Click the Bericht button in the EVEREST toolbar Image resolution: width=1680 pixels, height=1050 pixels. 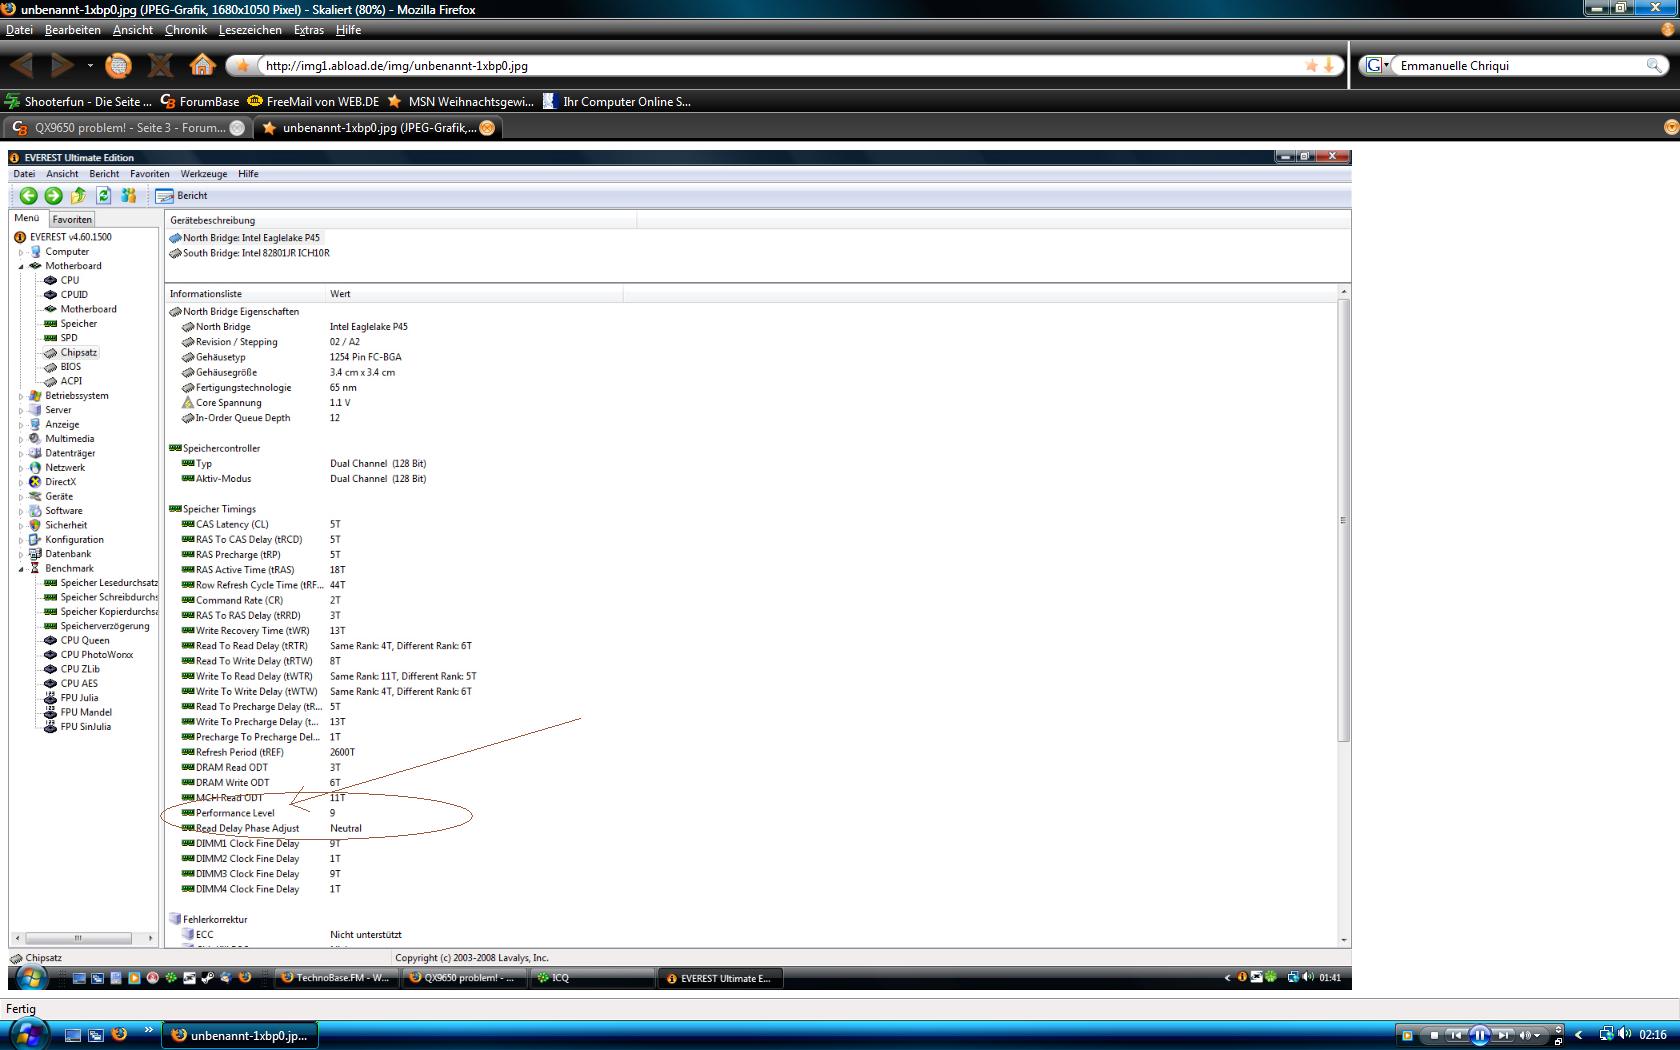tap(182, 196)
